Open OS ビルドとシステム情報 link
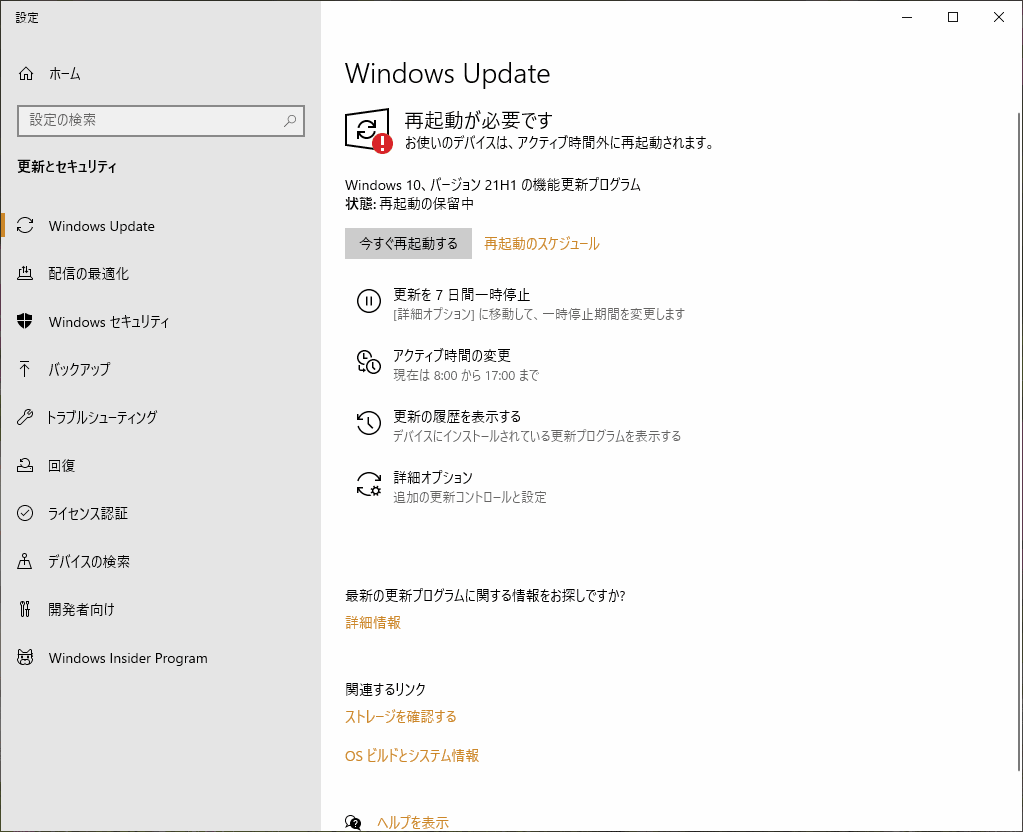This screenshot has width=1023, height=832. [412, 756]
